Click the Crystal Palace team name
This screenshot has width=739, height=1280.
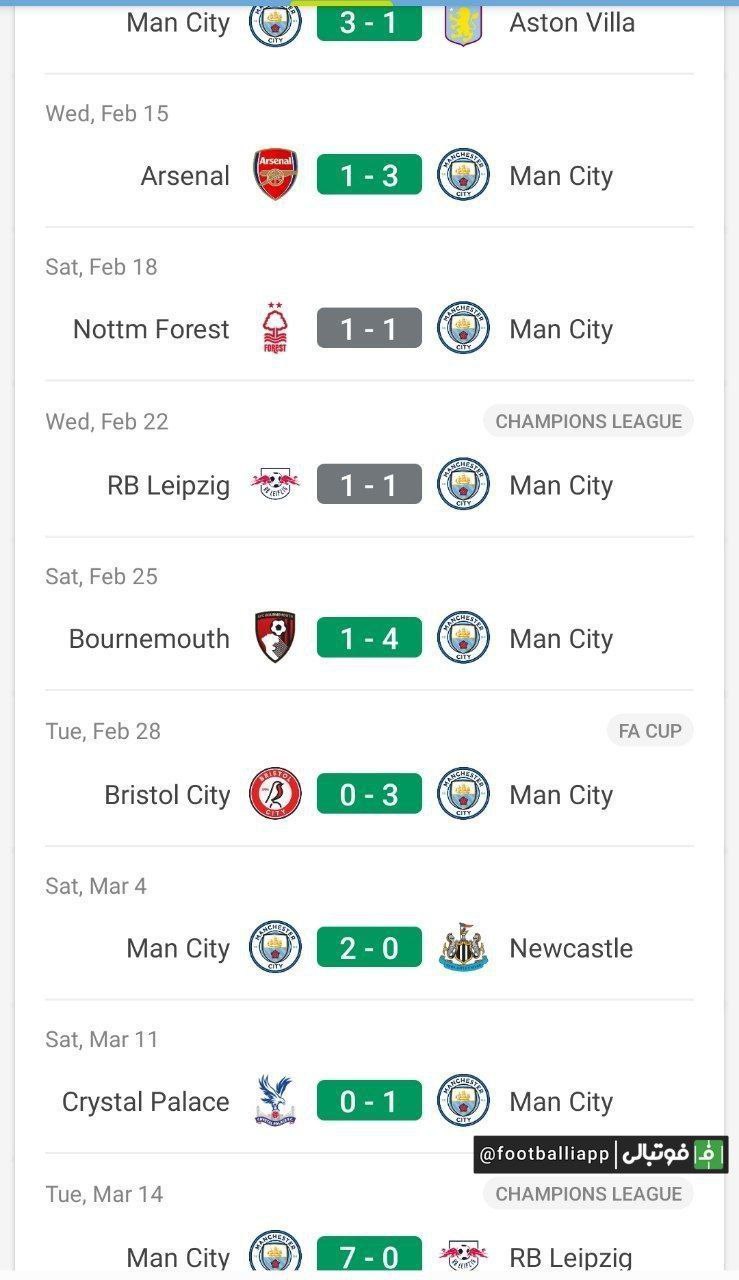[146, 1102]
